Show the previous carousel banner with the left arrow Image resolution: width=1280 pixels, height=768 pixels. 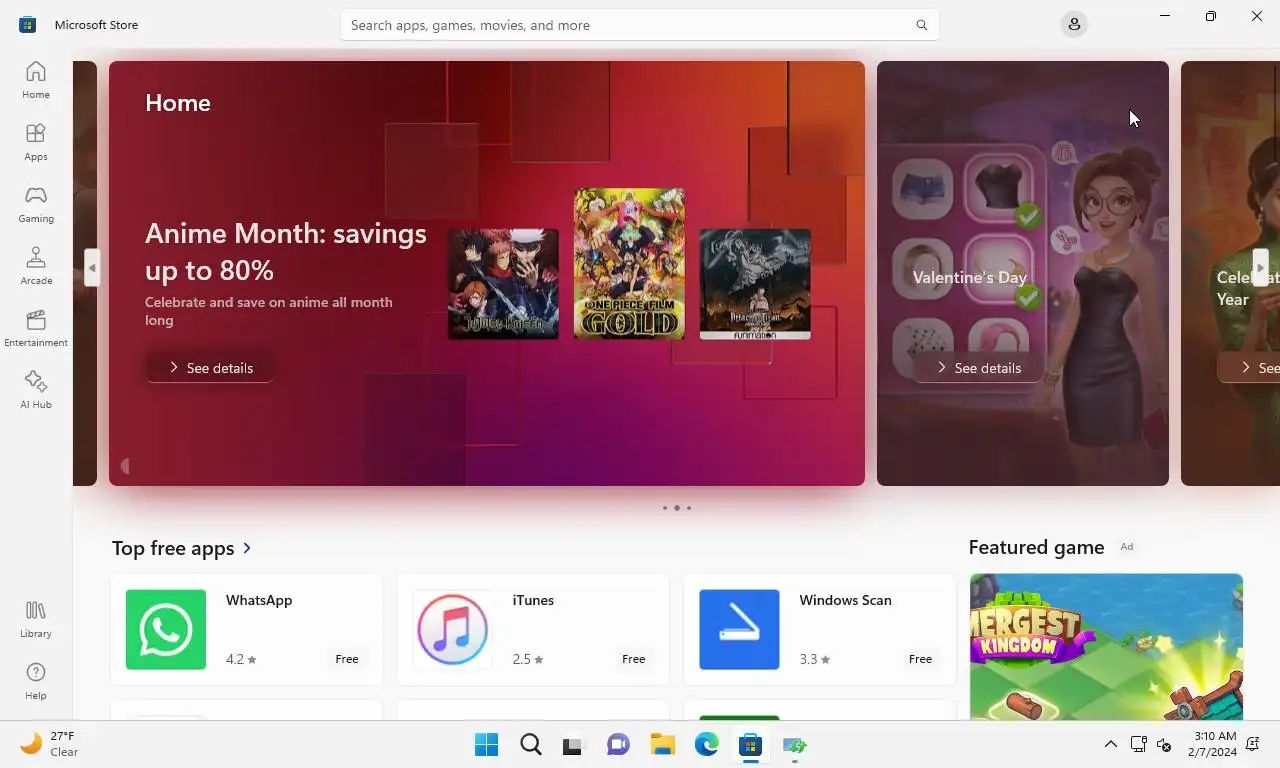pyautogui.click(x=92, y=268)
